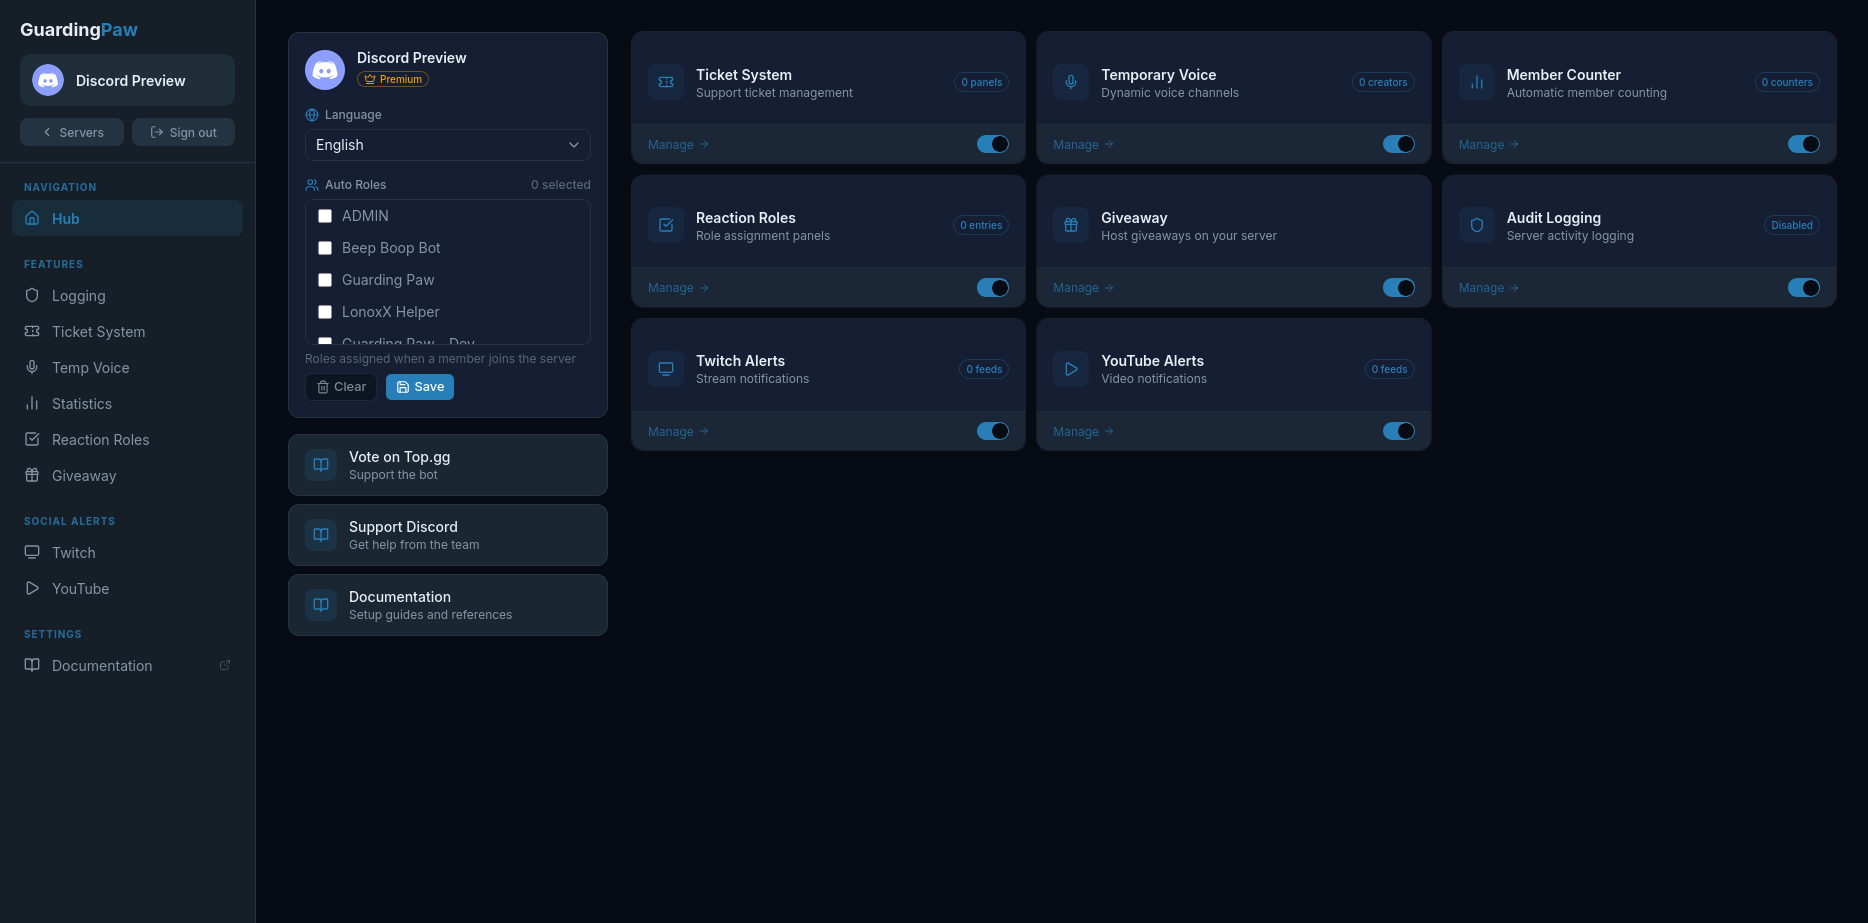1868x923 pixels.
Task: Click the Clear auto roles button
Action: pos(341,387)
